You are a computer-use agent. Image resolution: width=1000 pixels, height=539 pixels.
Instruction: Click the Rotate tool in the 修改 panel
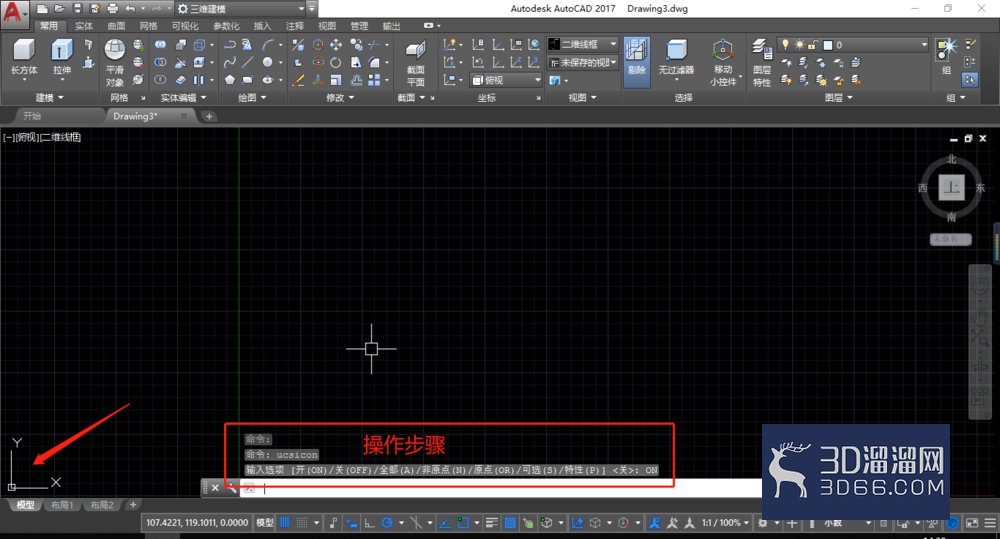click(336, 62)
